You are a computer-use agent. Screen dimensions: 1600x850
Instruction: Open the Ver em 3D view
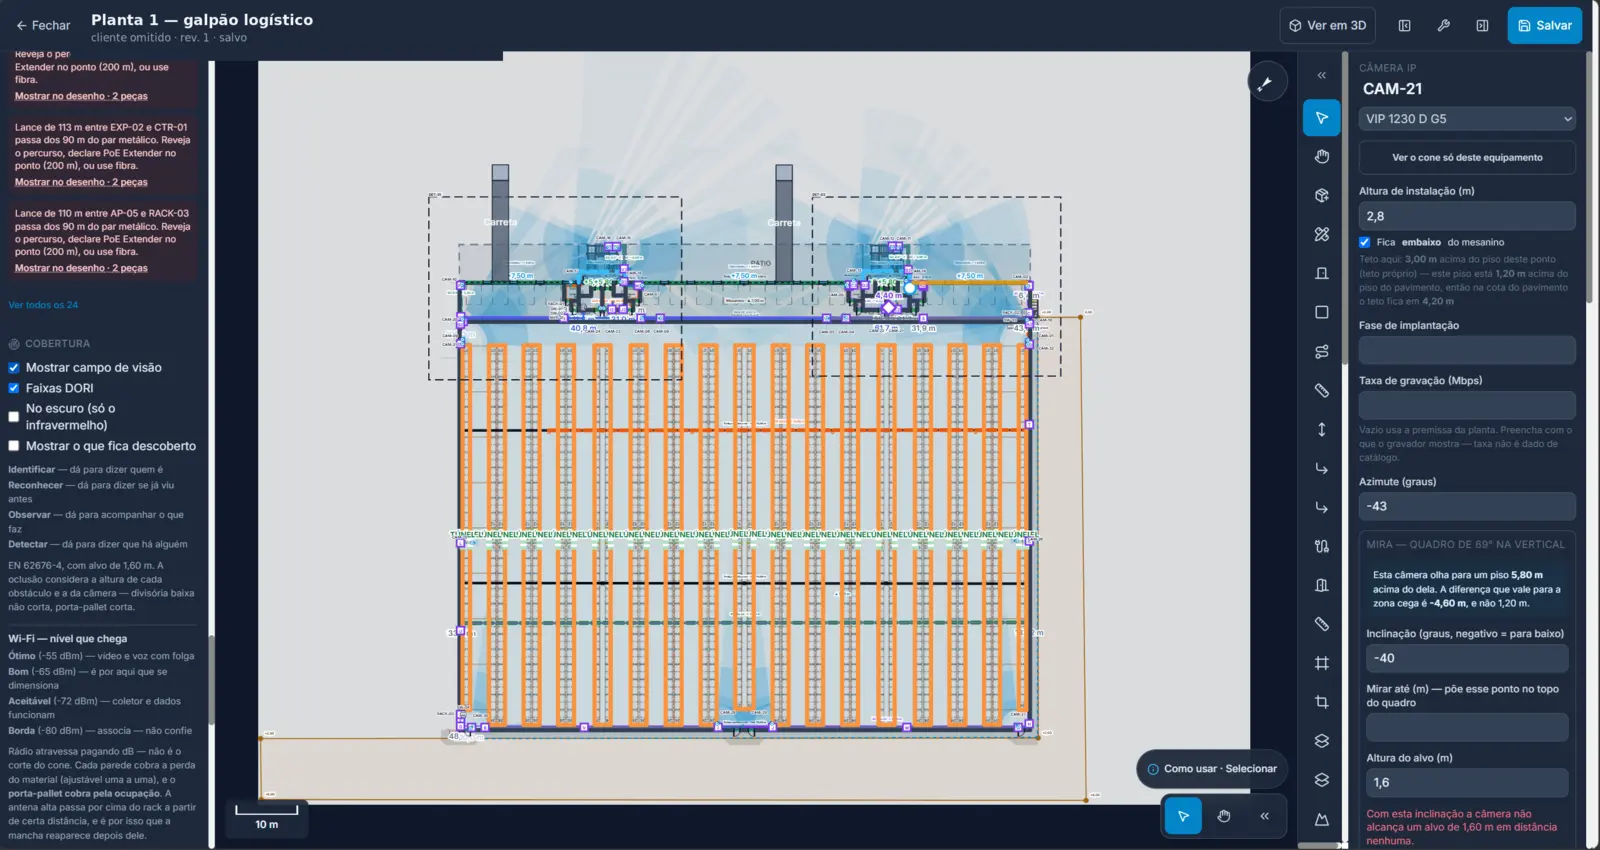(1327, 26)
